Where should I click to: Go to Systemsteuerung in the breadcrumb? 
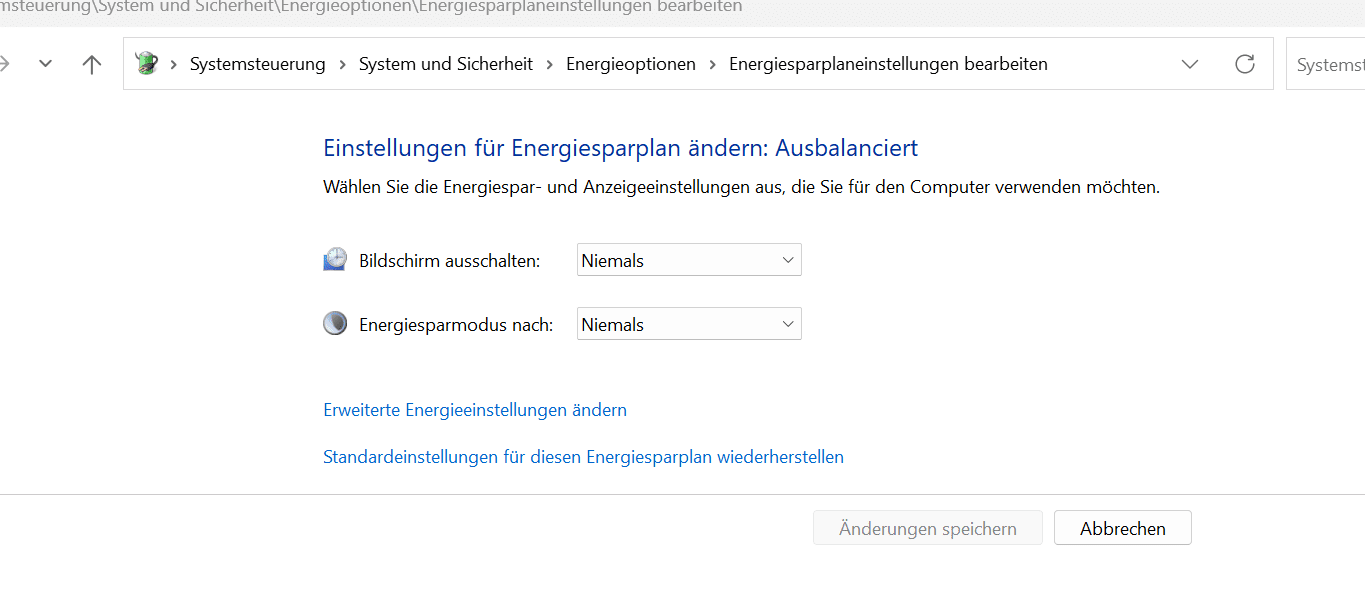tap(257, 64)
